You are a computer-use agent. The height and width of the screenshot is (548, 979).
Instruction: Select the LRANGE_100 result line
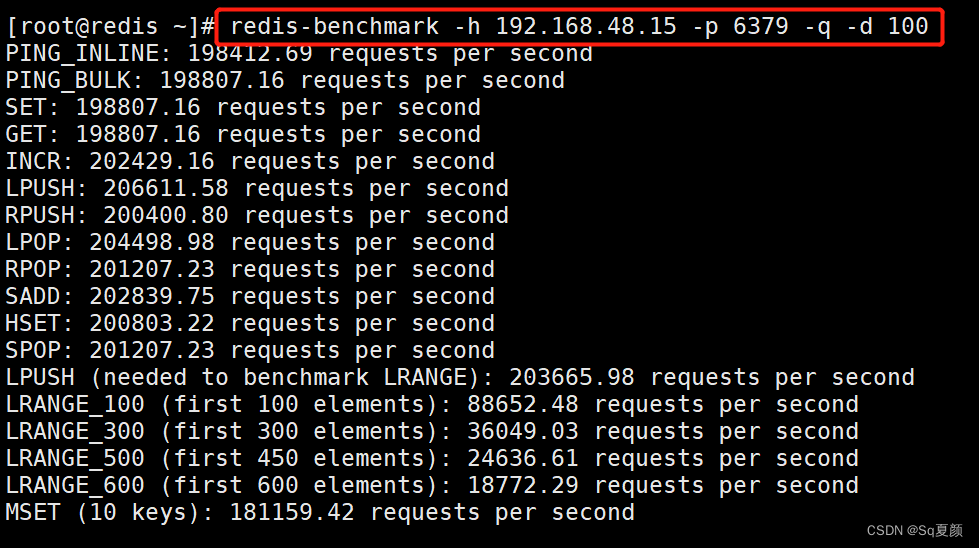coord(432,404)
